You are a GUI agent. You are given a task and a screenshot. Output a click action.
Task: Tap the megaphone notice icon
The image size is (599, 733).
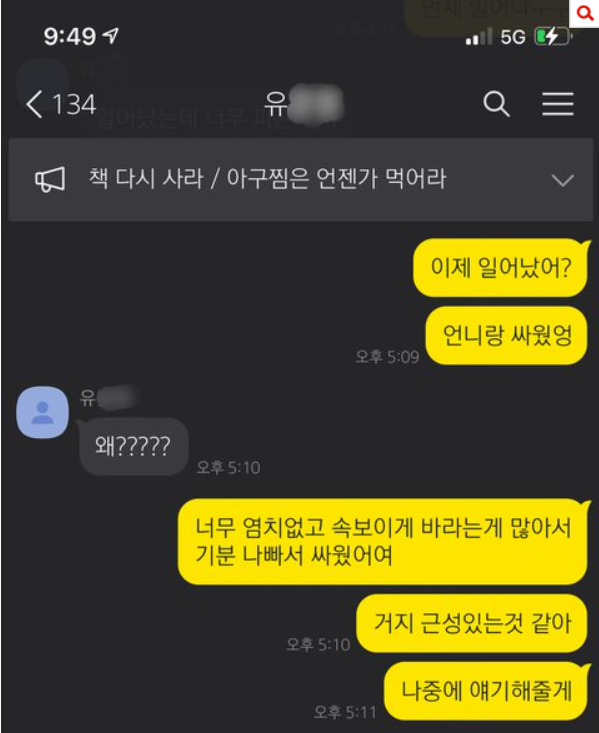pos(50,180)
